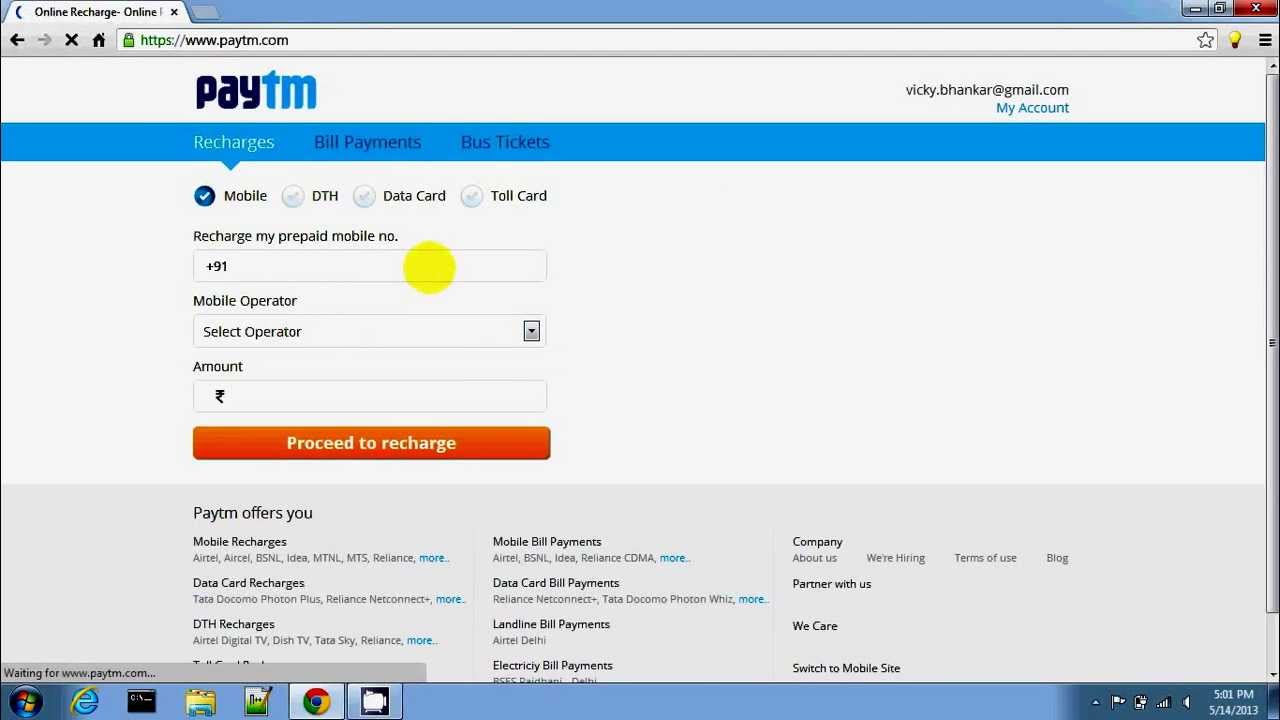The image size is (1280, 720).
Task: Open the About us link
Action: pyautogui.click(x=815, y=558)
